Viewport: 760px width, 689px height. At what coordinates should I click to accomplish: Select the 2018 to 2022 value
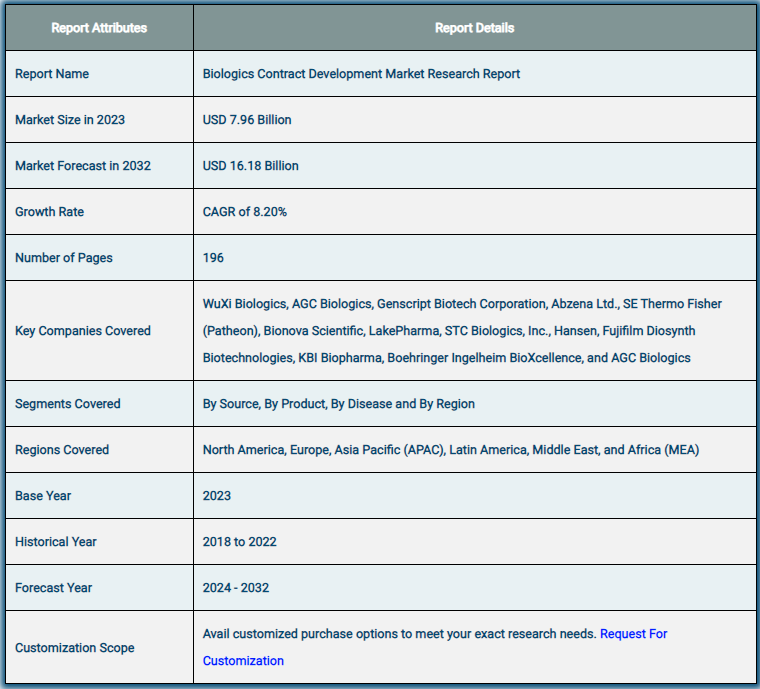tap(239, 542)
